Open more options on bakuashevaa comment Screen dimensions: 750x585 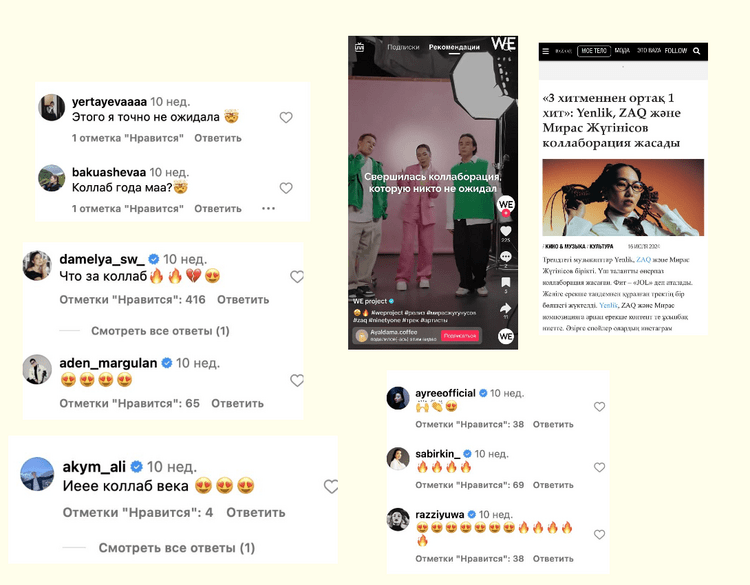(x=268, y=209)
